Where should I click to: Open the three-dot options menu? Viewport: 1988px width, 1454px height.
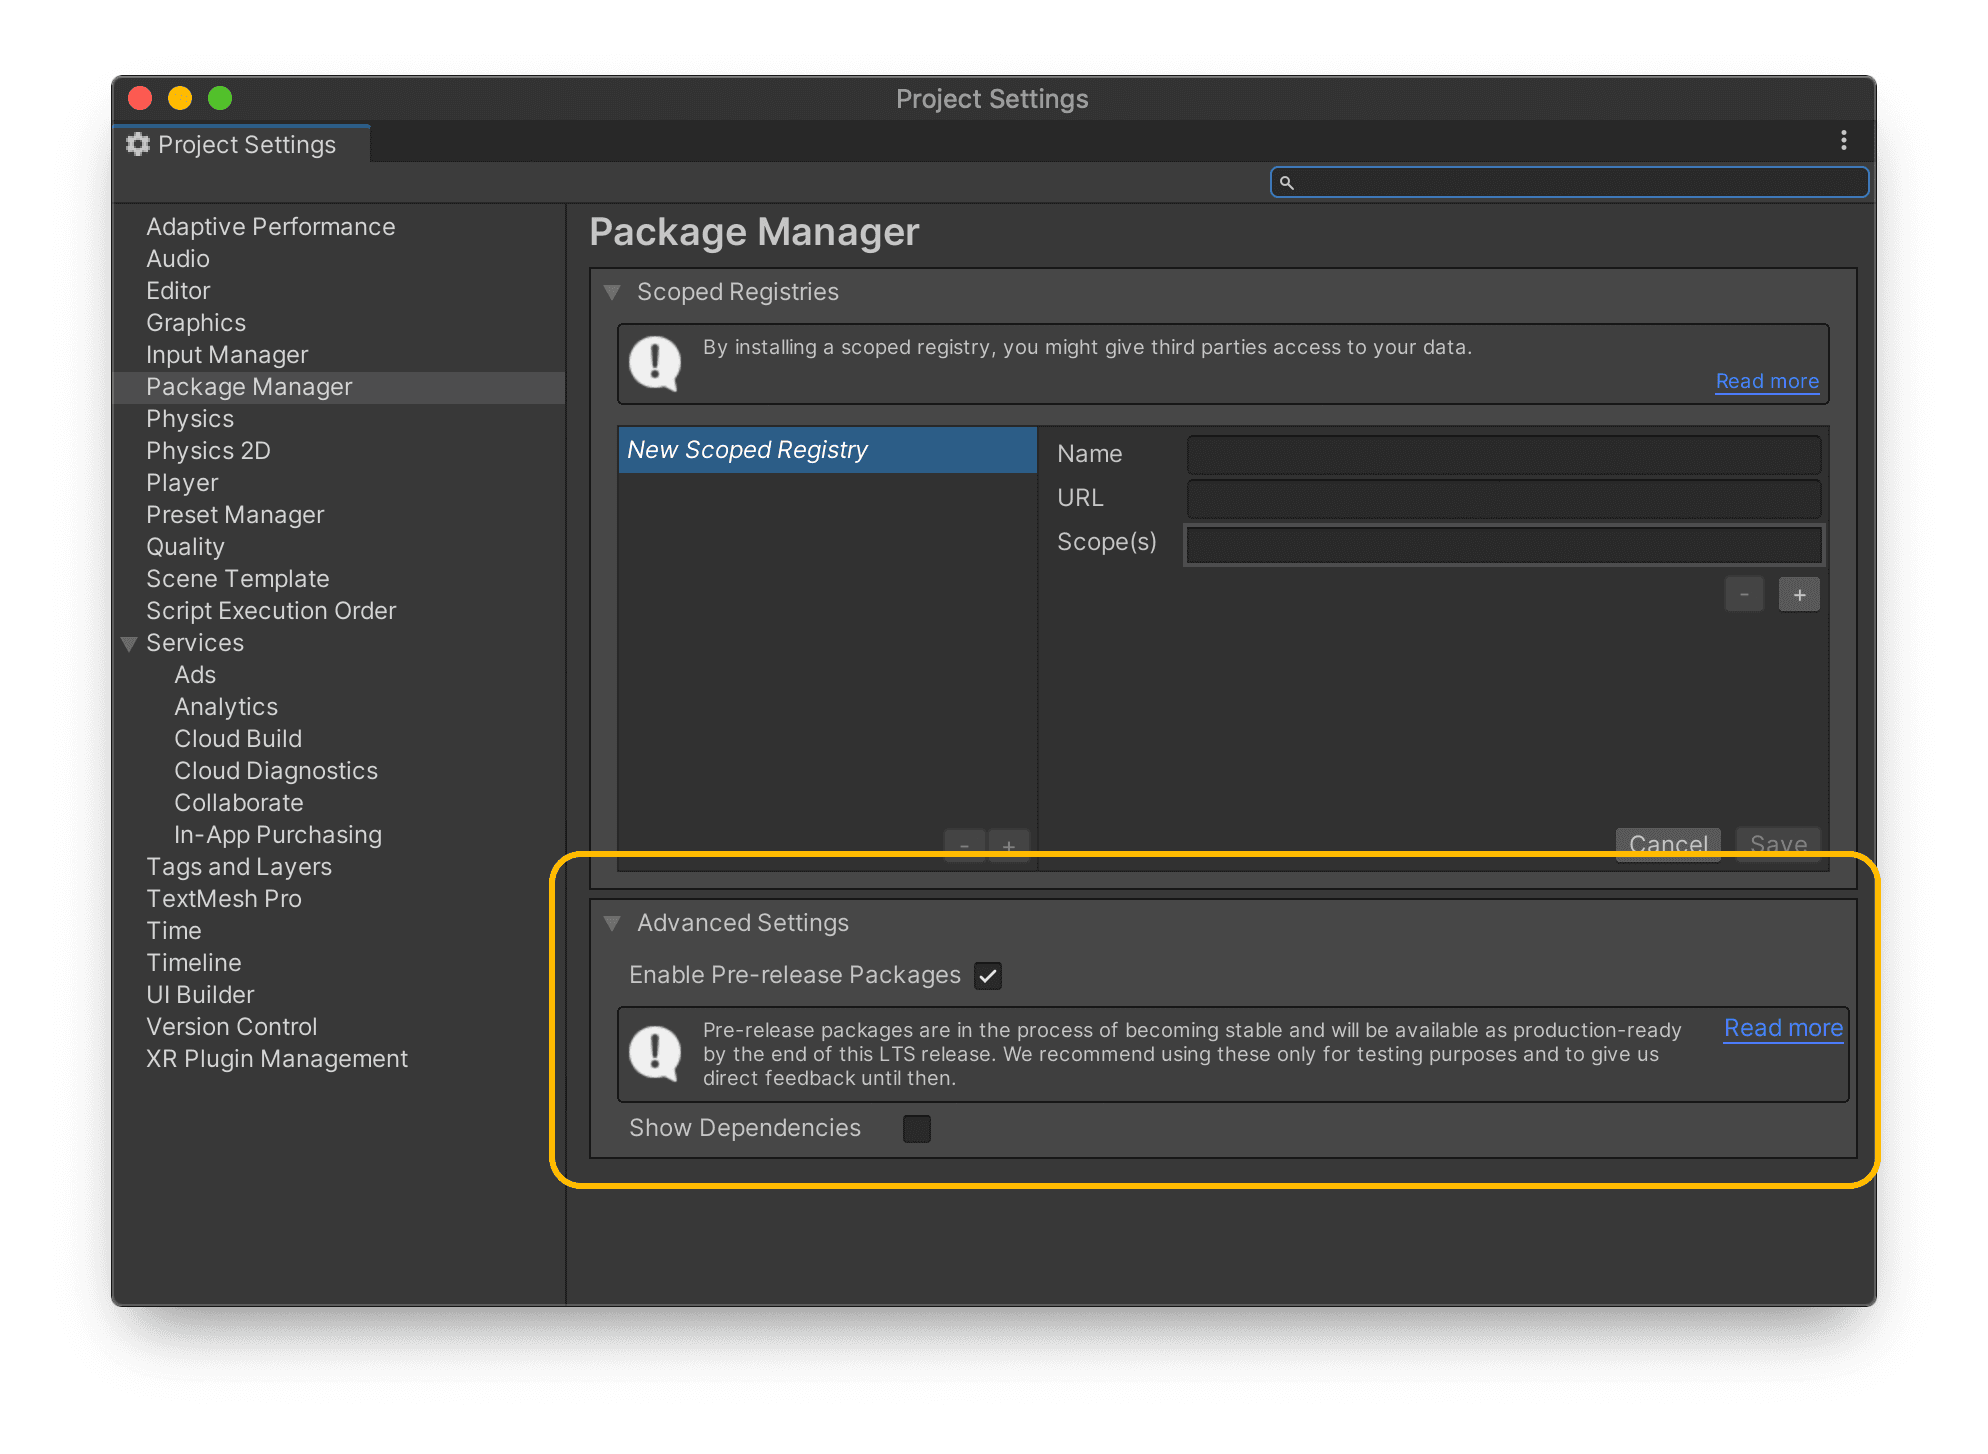tap(1844, 140)
